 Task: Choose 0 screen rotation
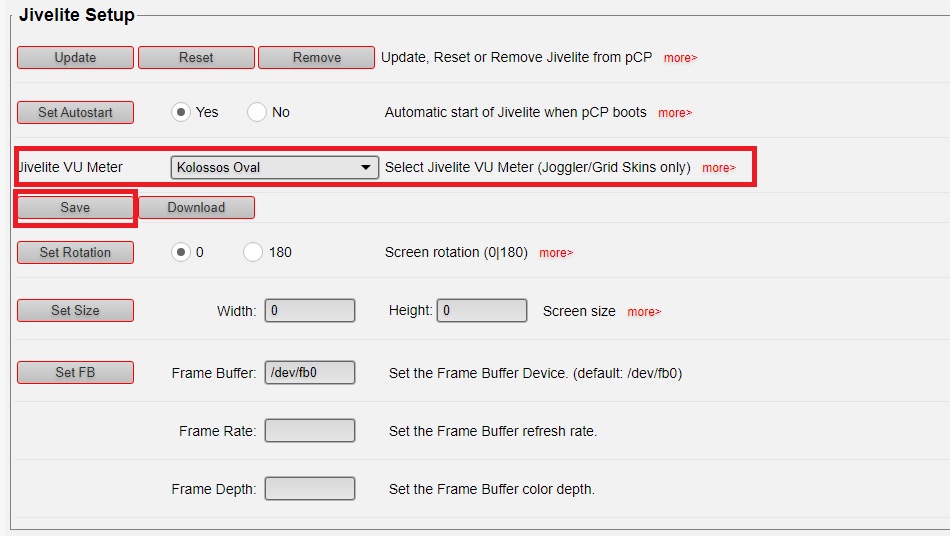pos(181,252)
